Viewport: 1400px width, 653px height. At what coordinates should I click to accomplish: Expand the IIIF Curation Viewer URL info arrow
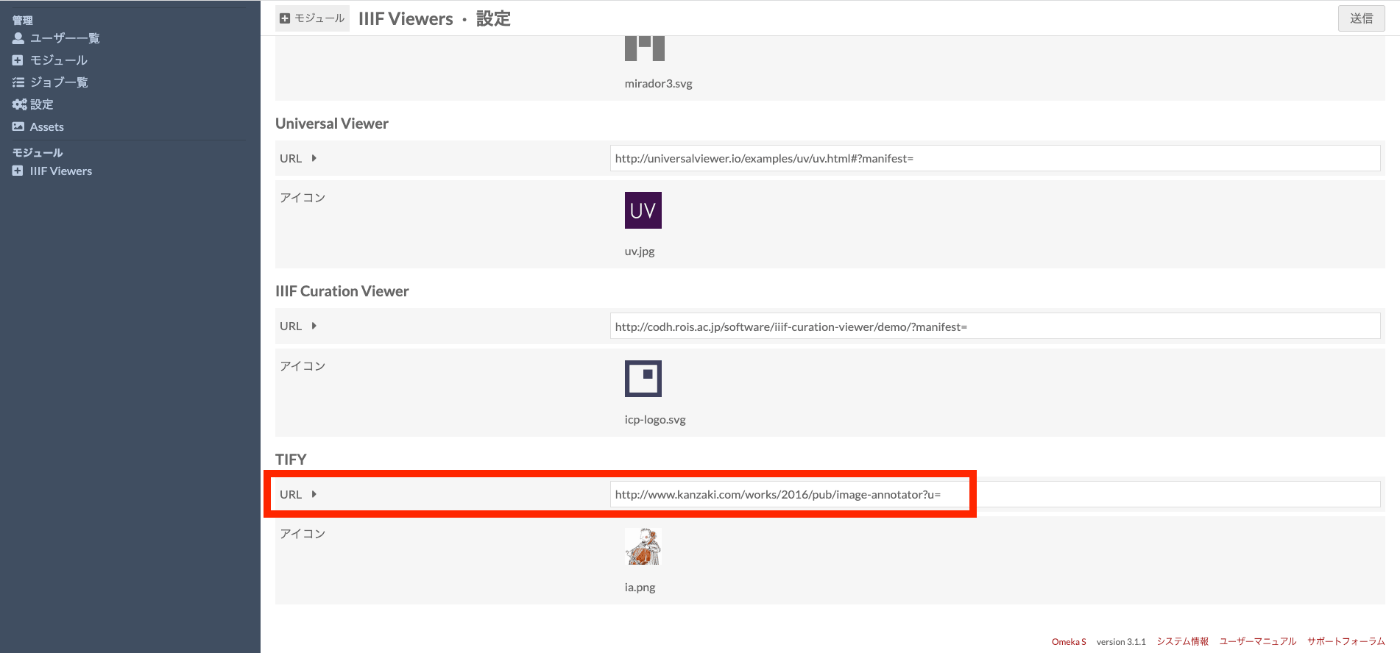tap(314, 326)
